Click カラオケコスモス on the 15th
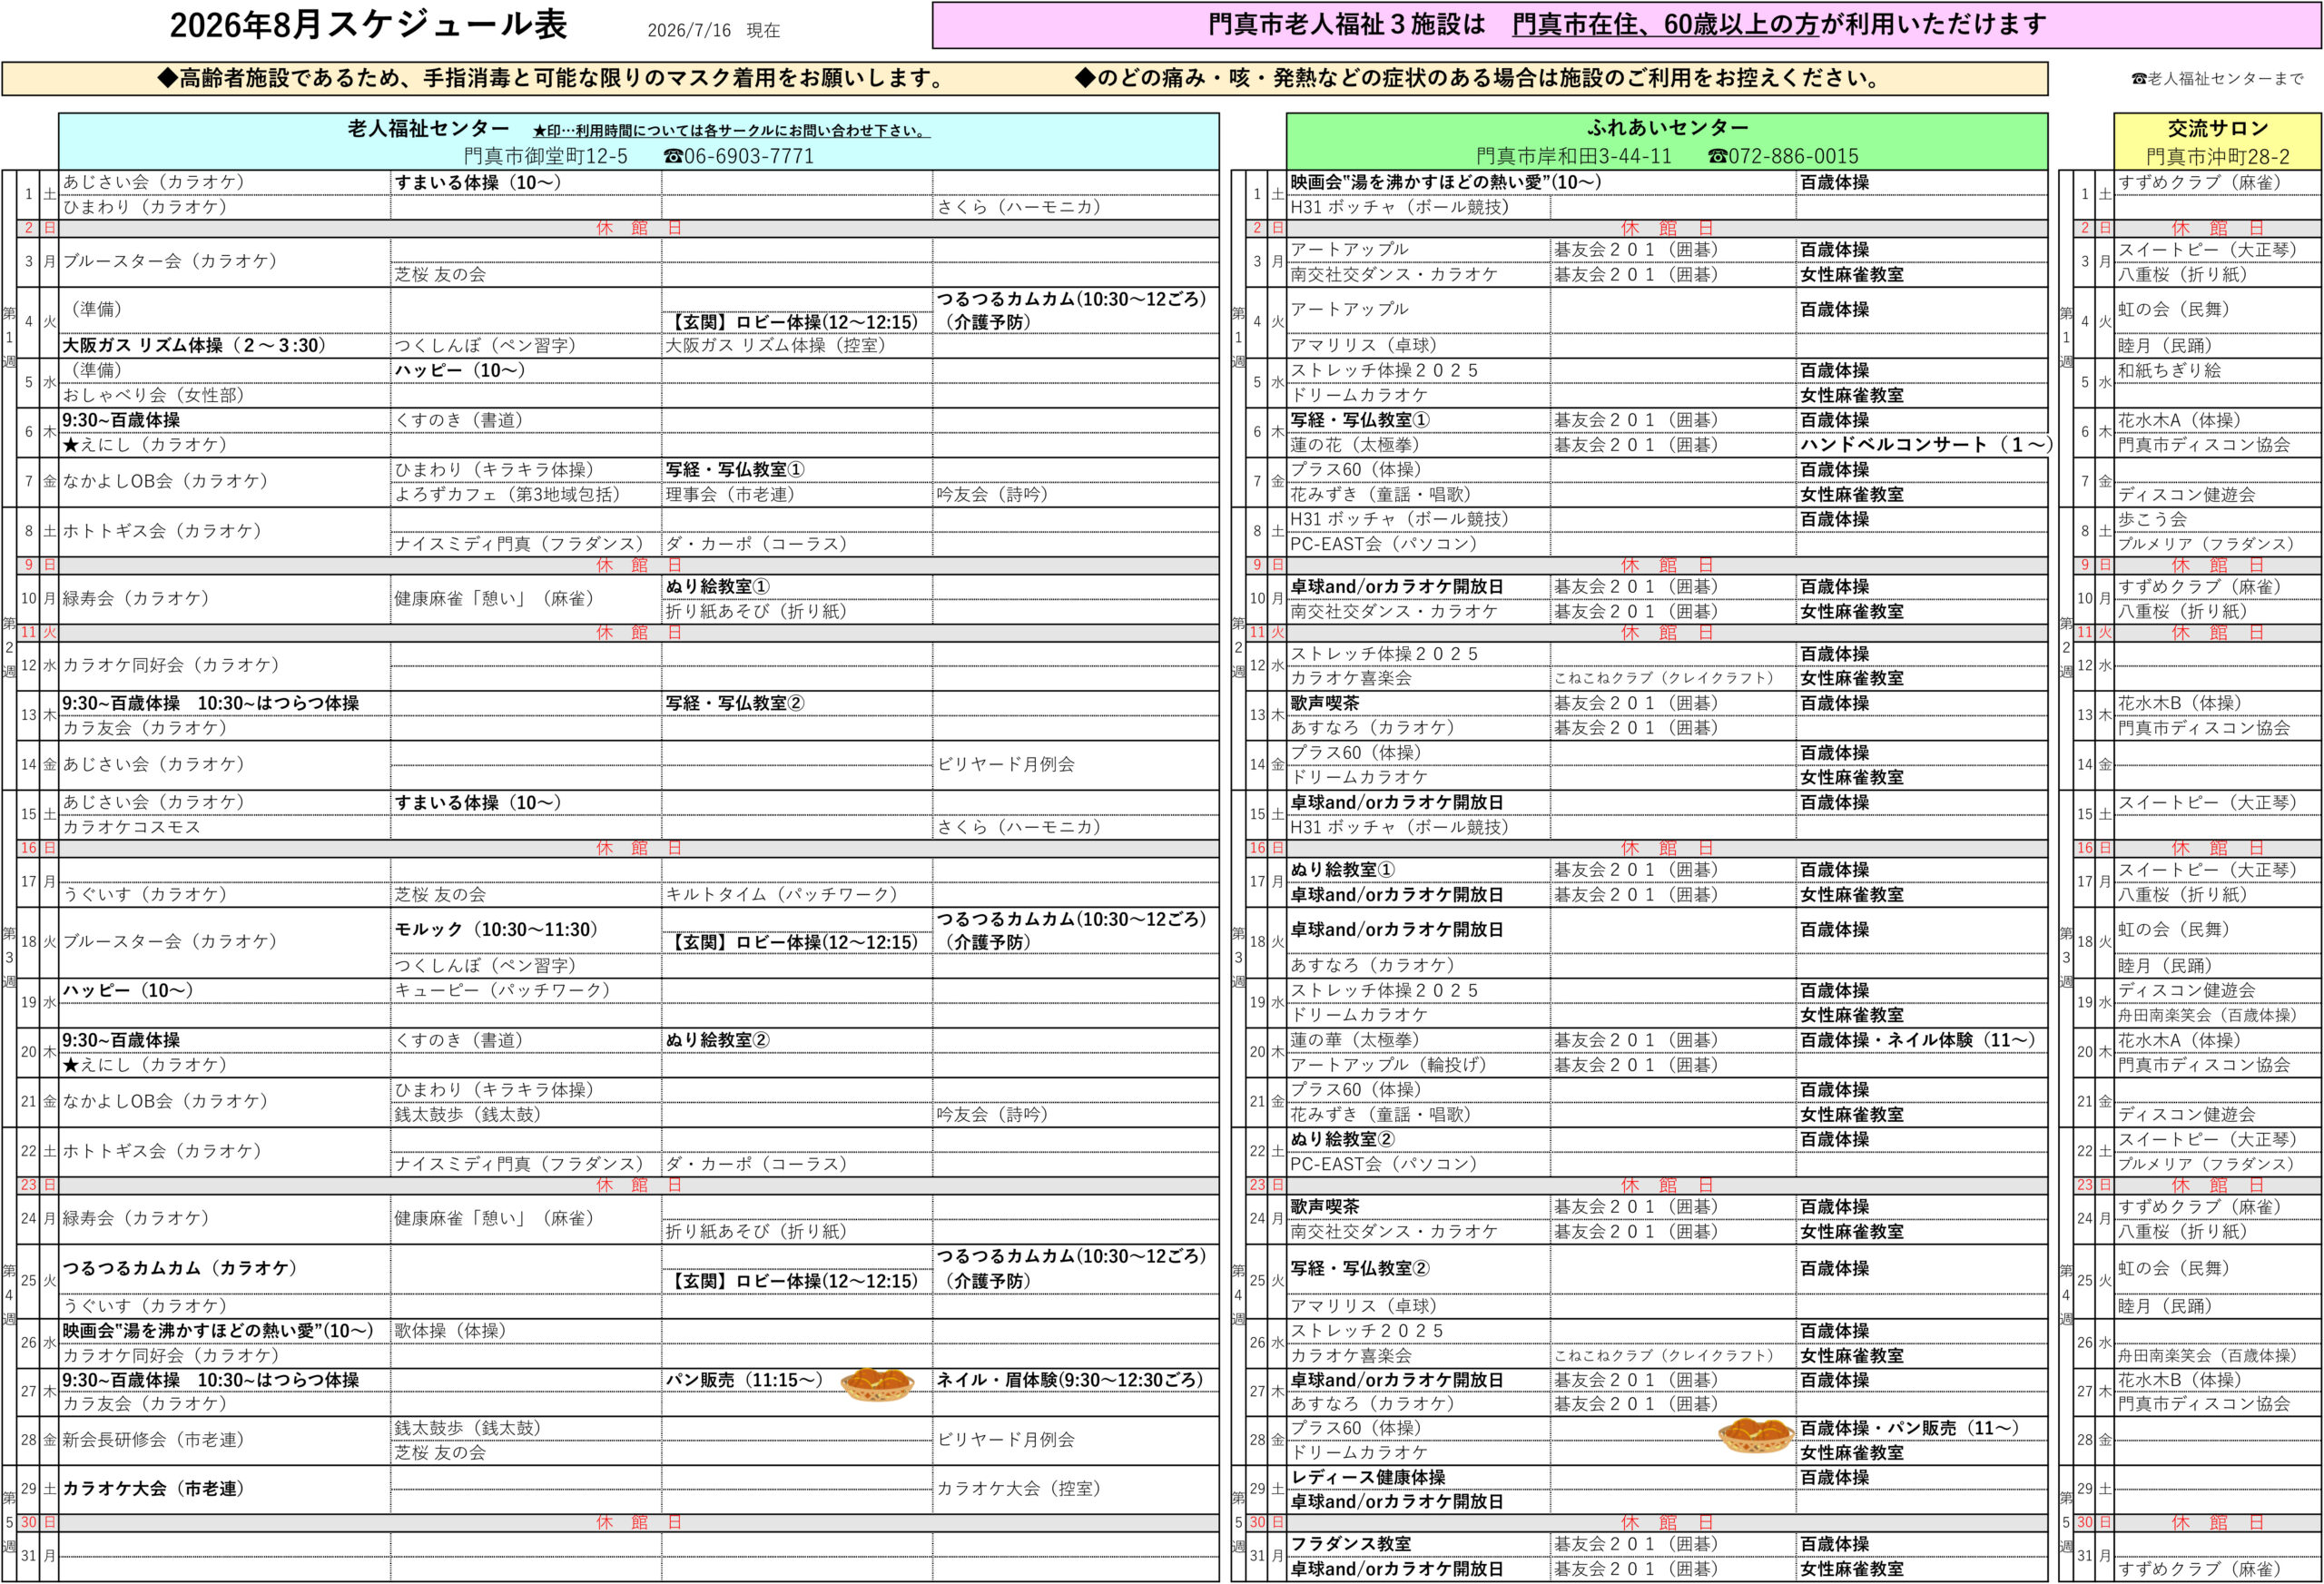 (x=131, y=827)
